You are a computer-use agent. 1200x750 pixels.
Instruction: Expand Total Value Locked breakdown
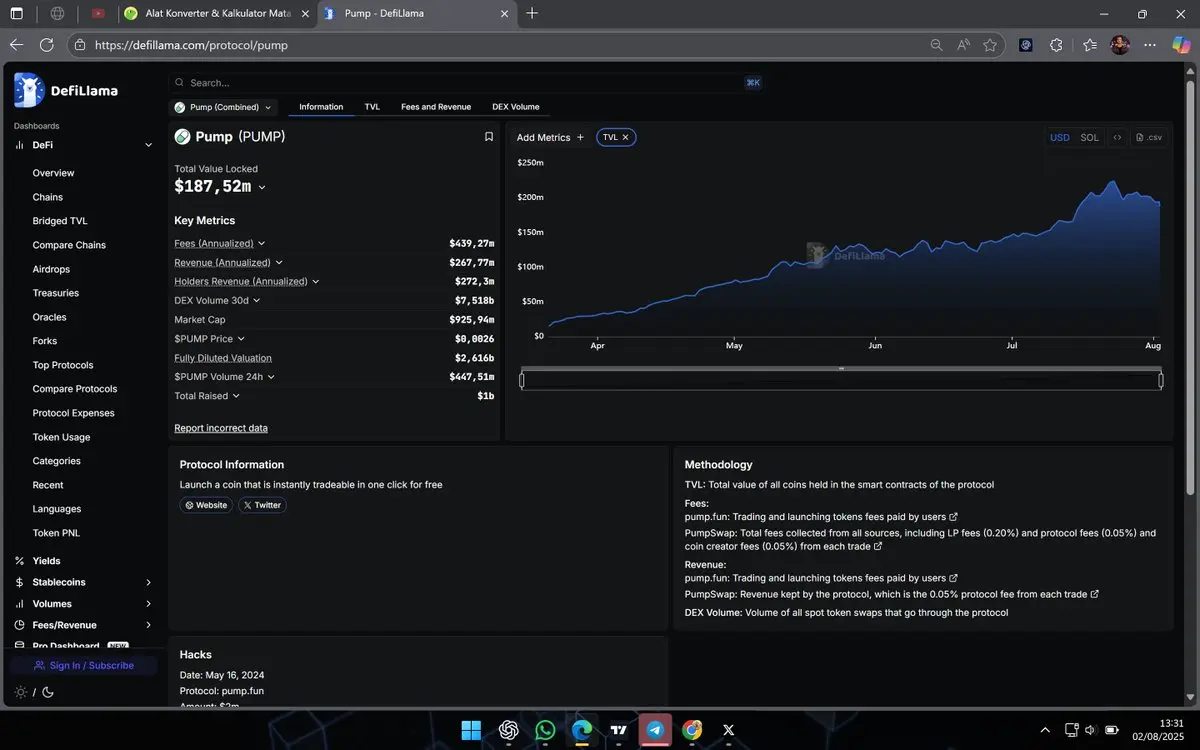coord(262,187)
